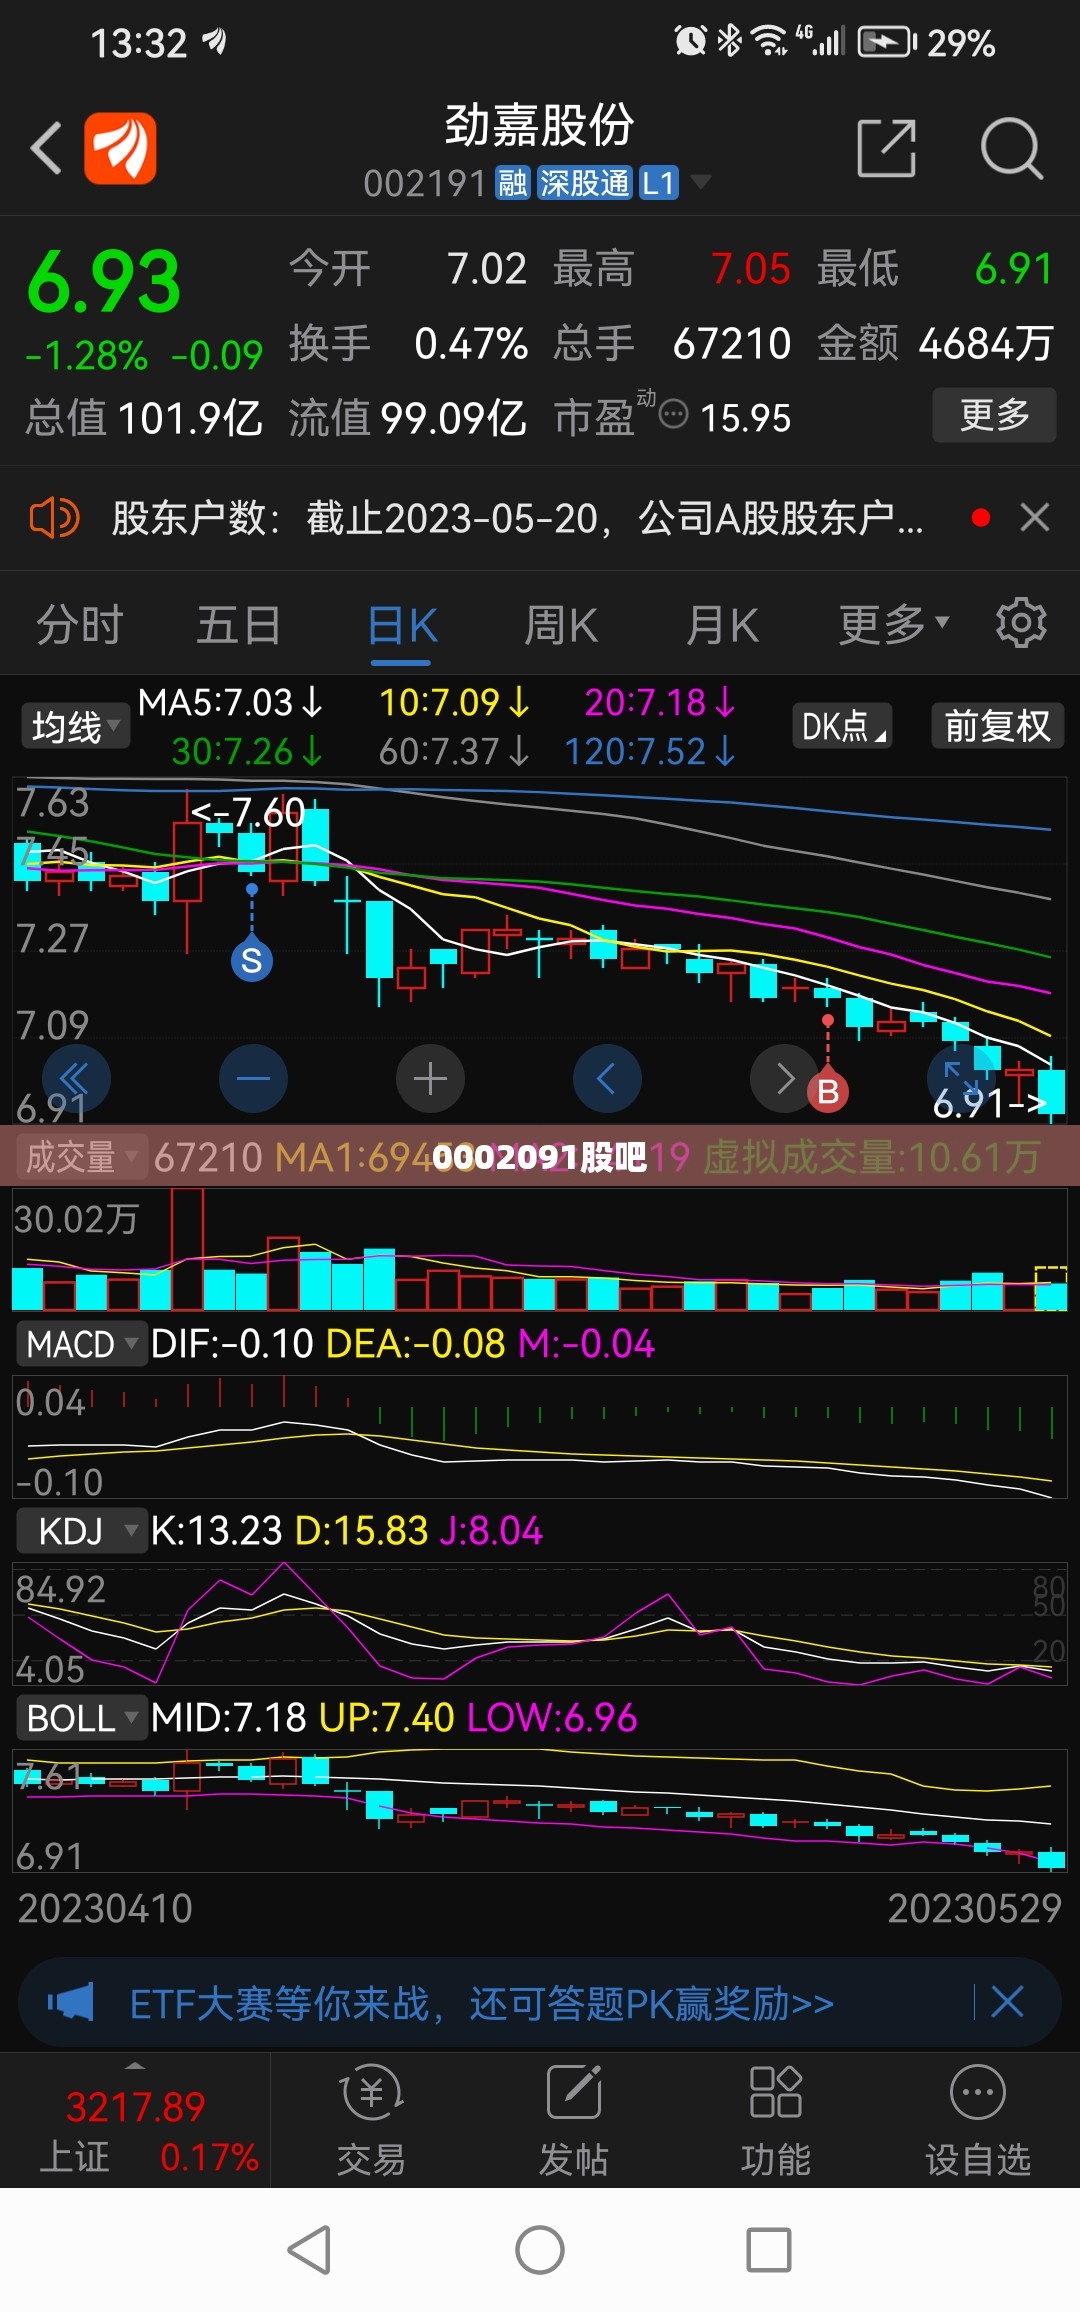The width and height of the screenshot is (1080, 2312).
Task: Open the orange Eastmoney app logo
Action: tap(120, 148)
